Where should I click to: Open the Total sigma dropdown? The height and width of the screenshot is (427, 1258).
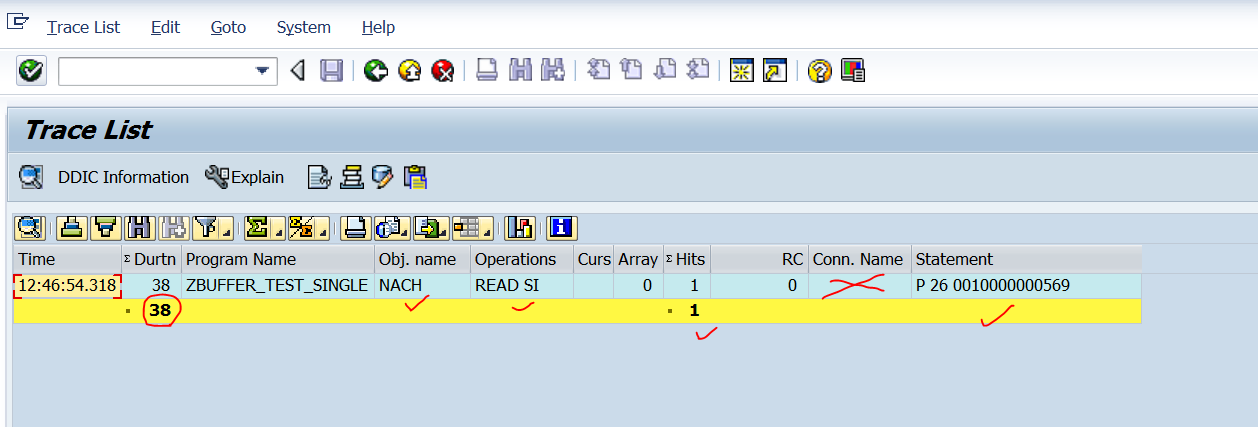pyautogui.click(x=264, y=228)
